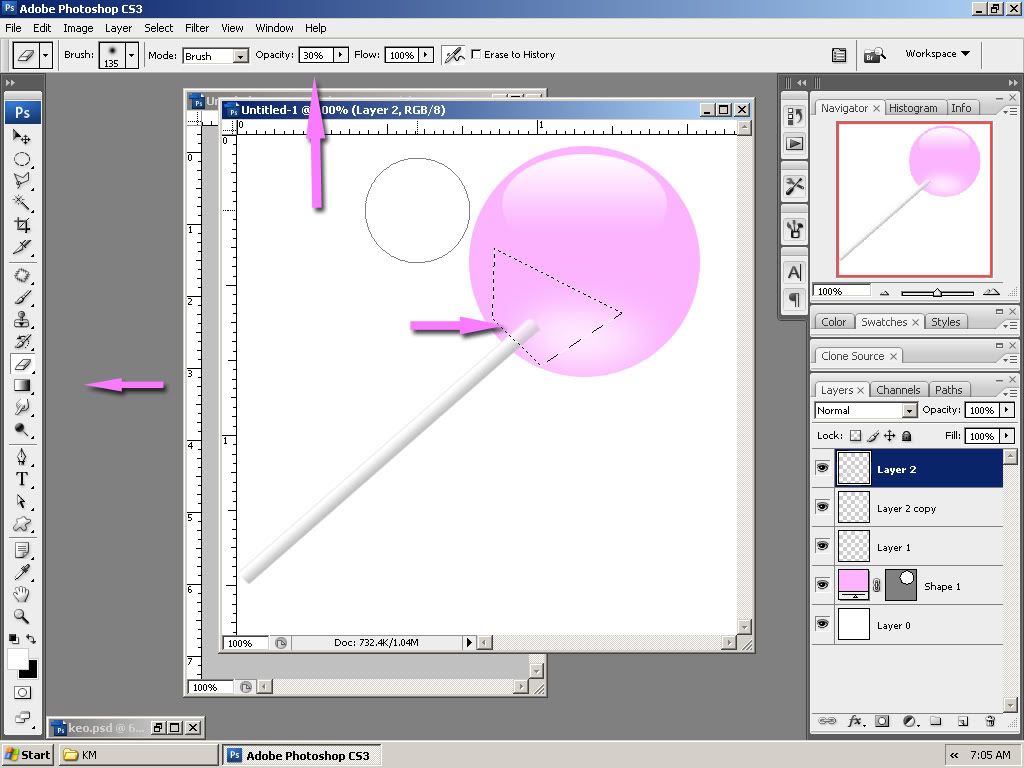1024x768 pixels.
Task: Open the Workspace dropdown
Action: pyautogui.click(x=937, y=54)
